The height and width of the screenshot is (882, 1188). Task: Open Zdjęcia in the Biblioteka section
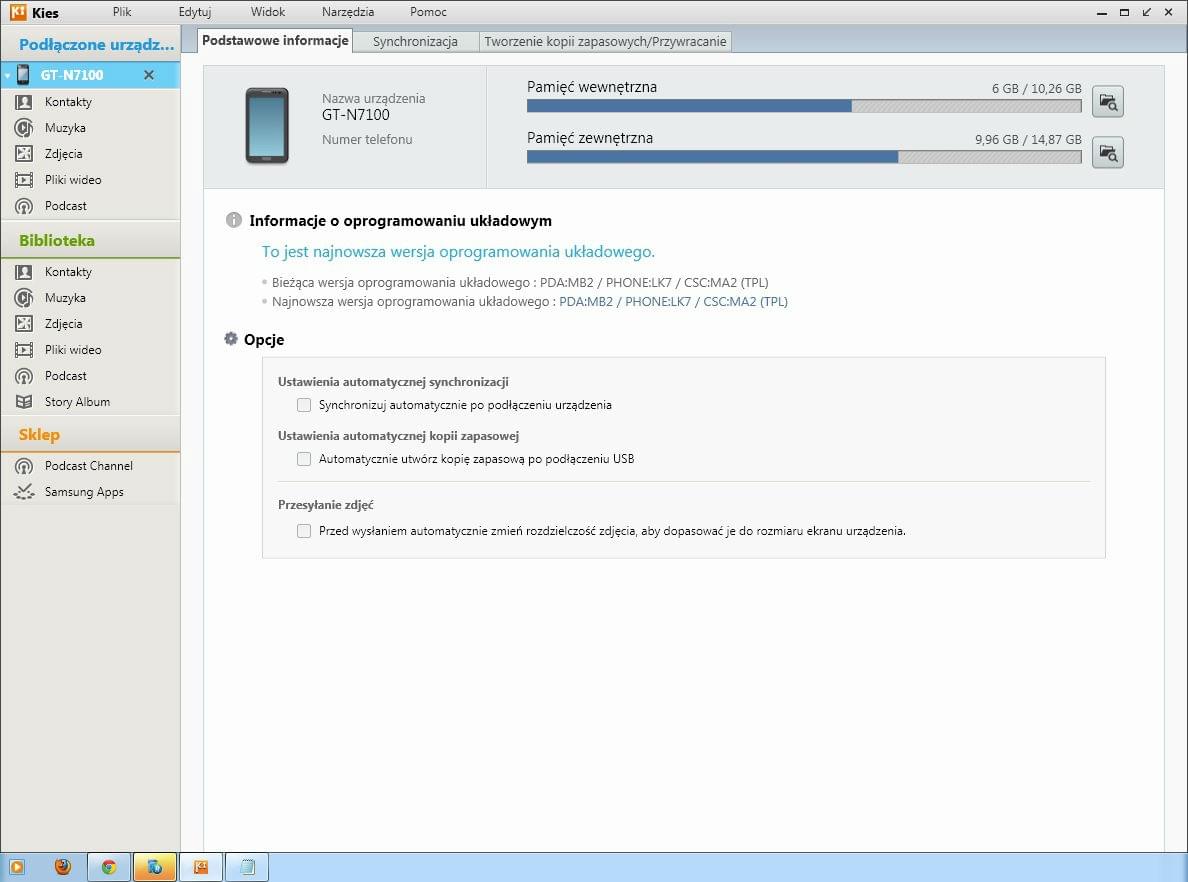90,324
